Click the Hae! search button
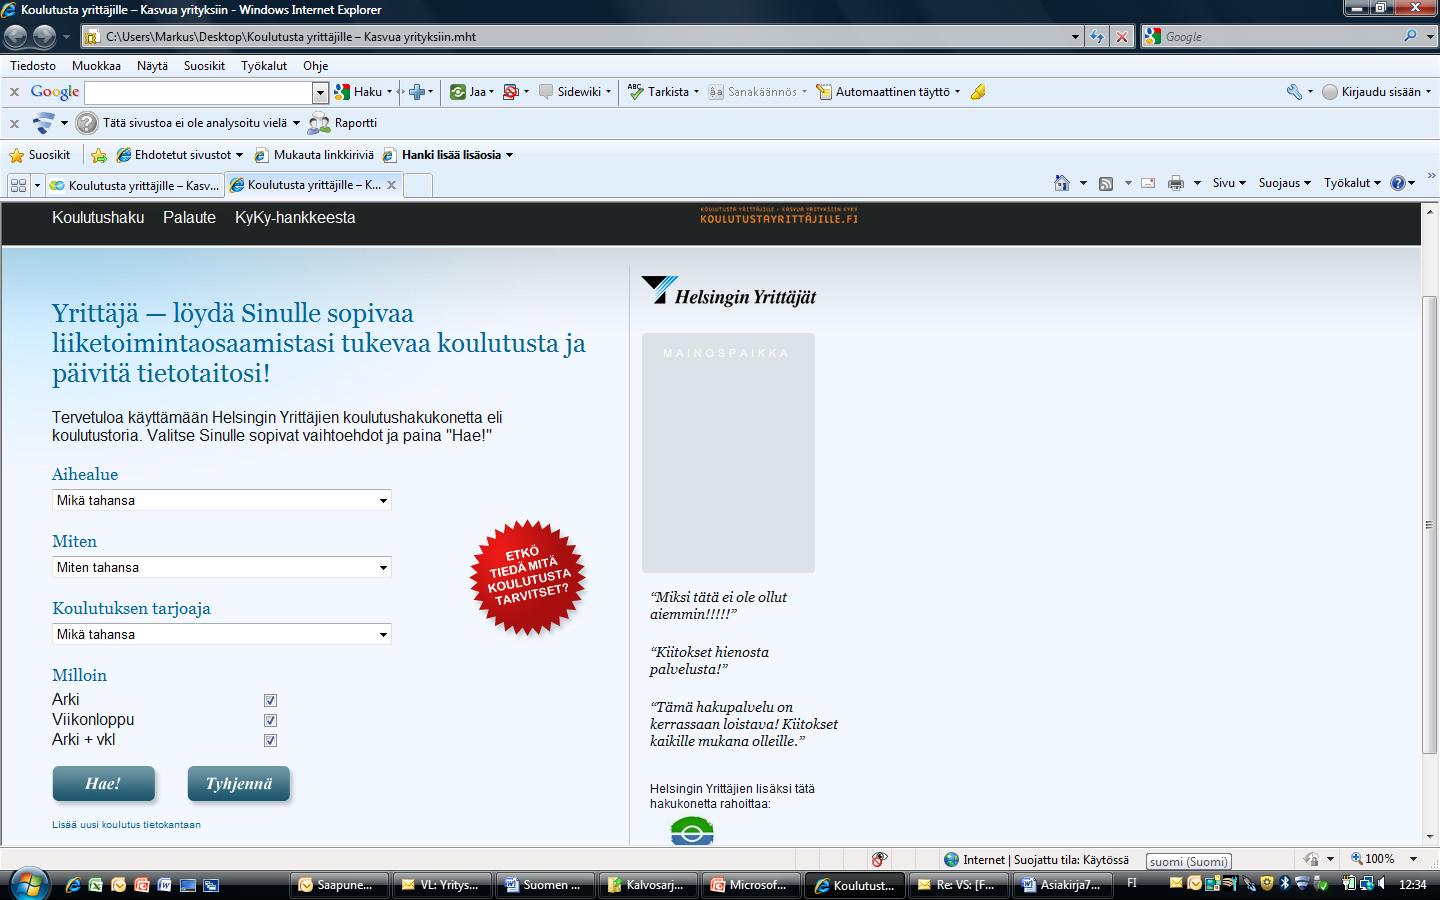This screenshot has height=900, width=1440. 103,784
